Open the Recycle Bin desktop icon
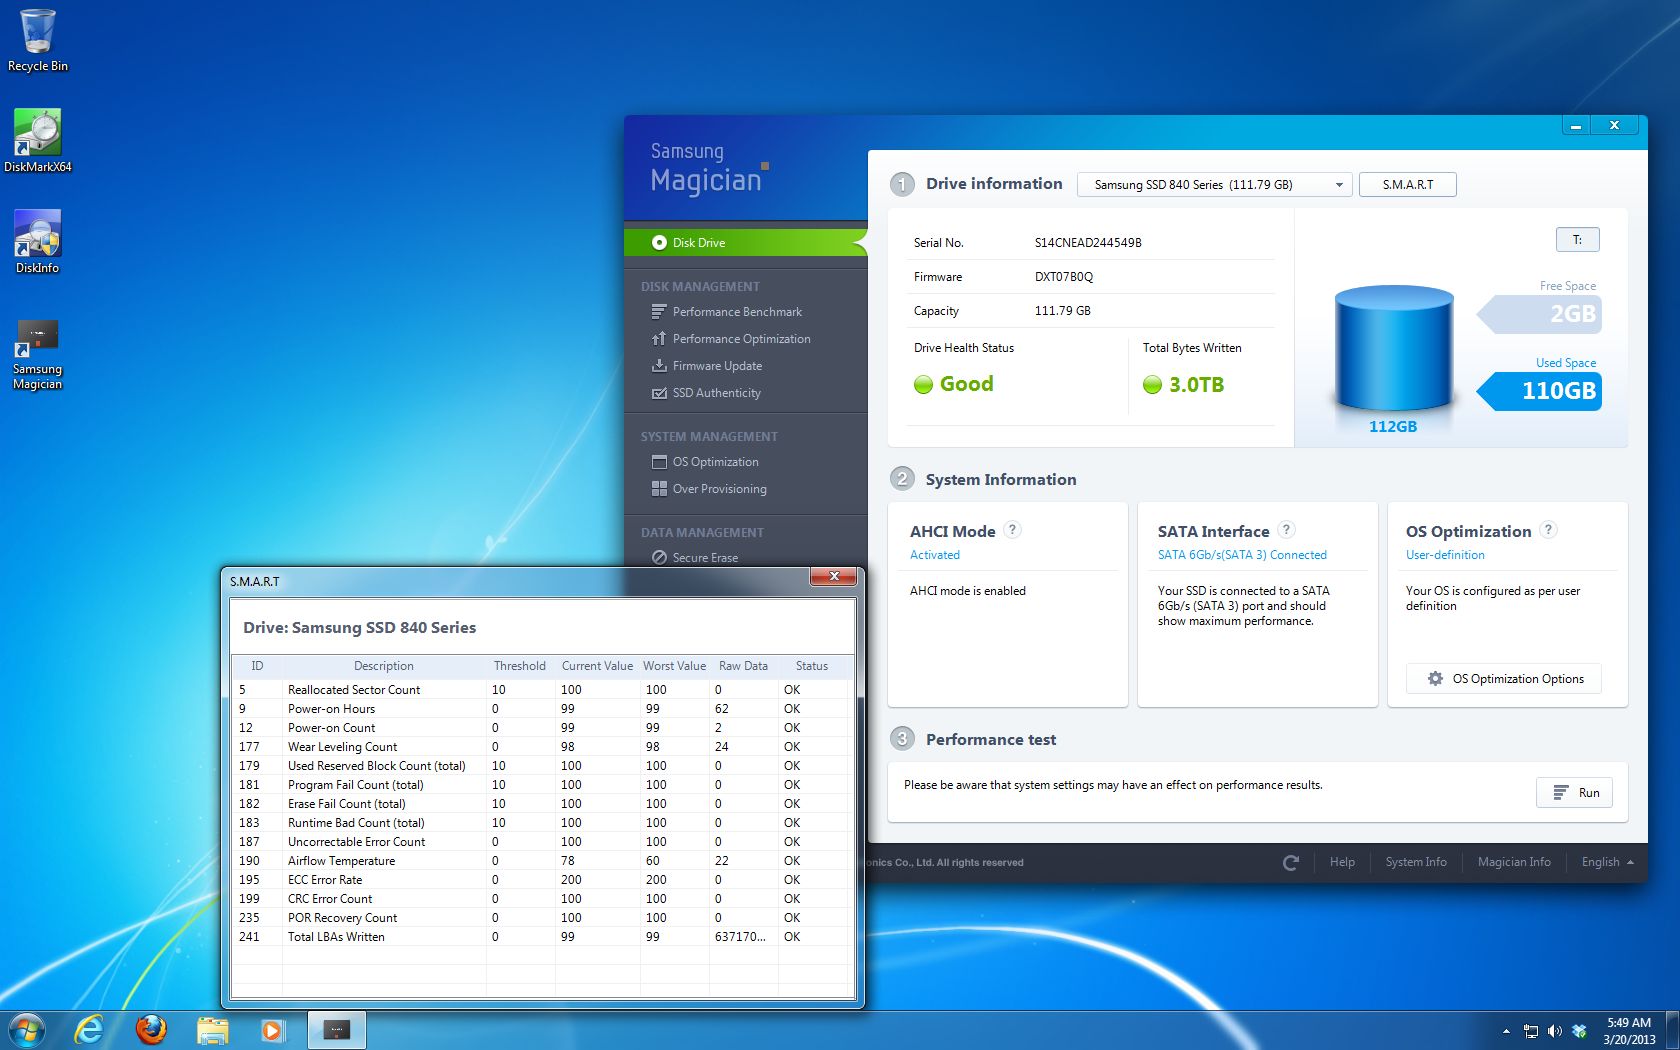 [x=38, y=40]
